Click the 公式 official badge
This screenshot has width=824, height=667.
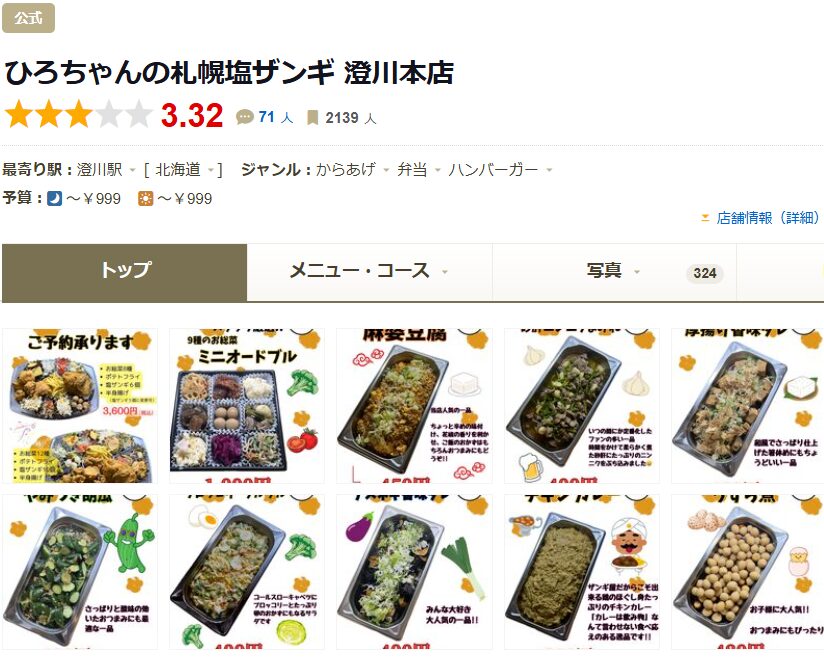(x=28, y=18)
